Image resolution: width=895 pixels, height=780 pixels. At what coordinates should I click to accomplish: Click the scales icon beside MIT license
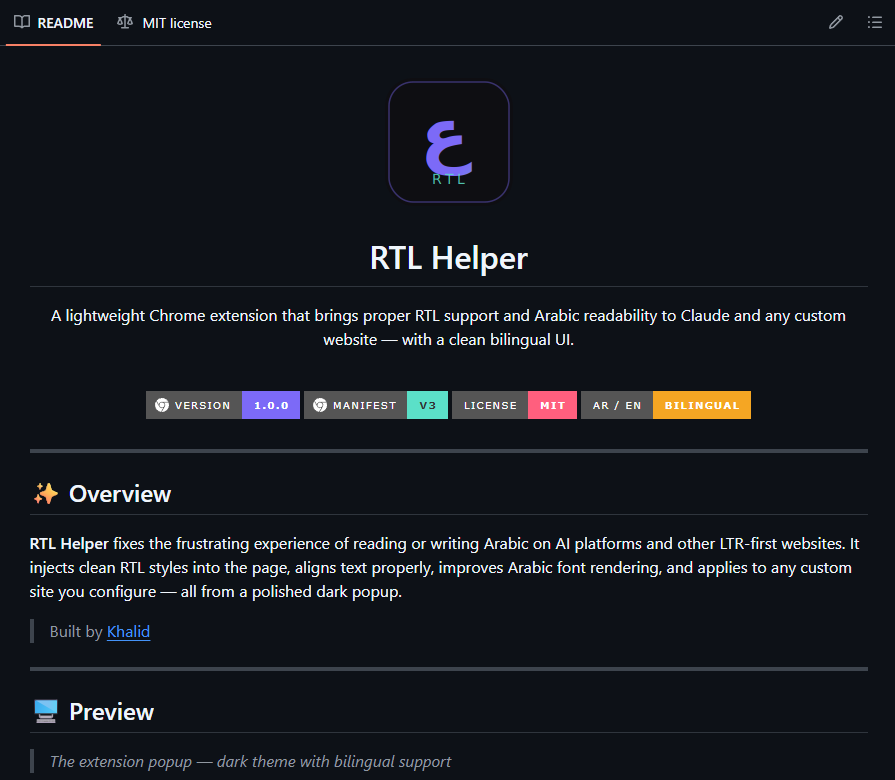tap(125, 22)
